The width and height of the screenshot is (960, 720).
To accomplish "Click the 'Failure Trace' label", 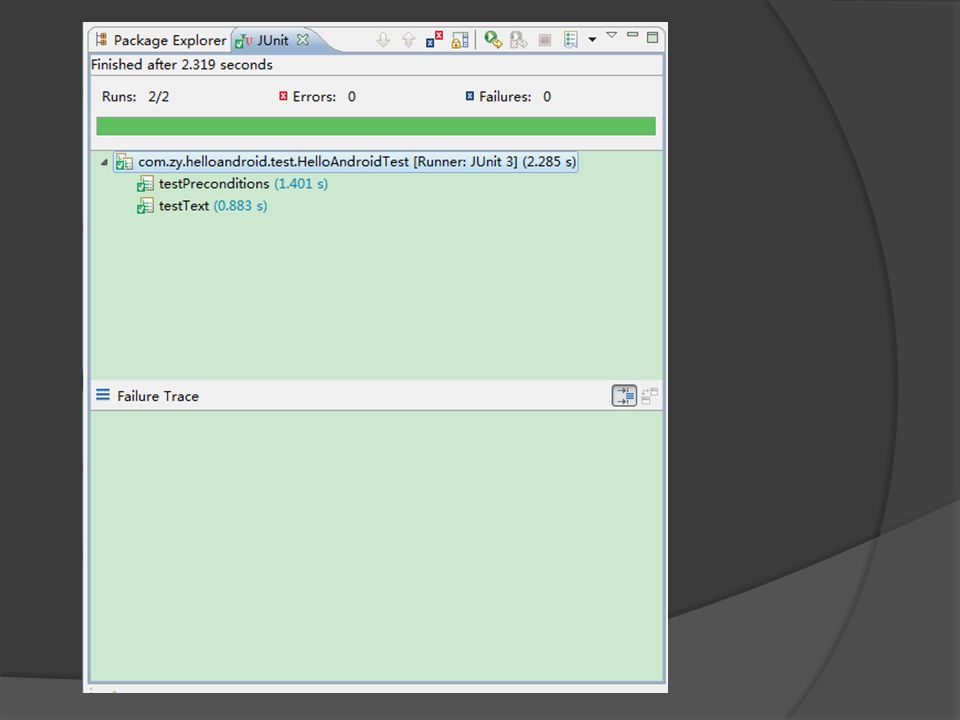I will click(158, 396).
